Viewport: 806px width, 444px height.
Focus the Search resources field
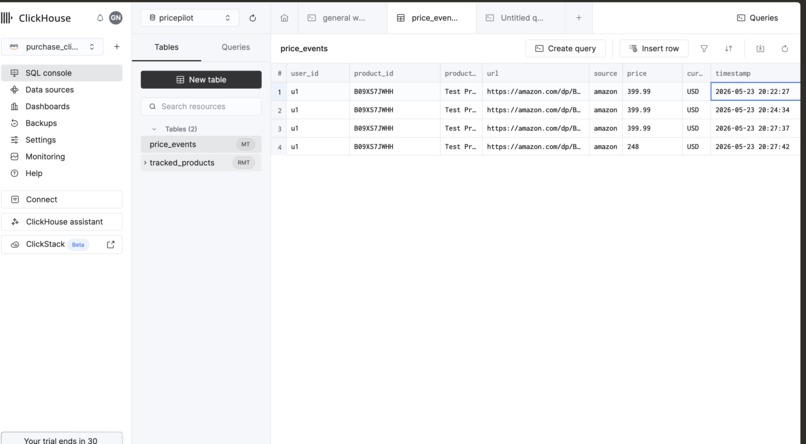[201, 106]
